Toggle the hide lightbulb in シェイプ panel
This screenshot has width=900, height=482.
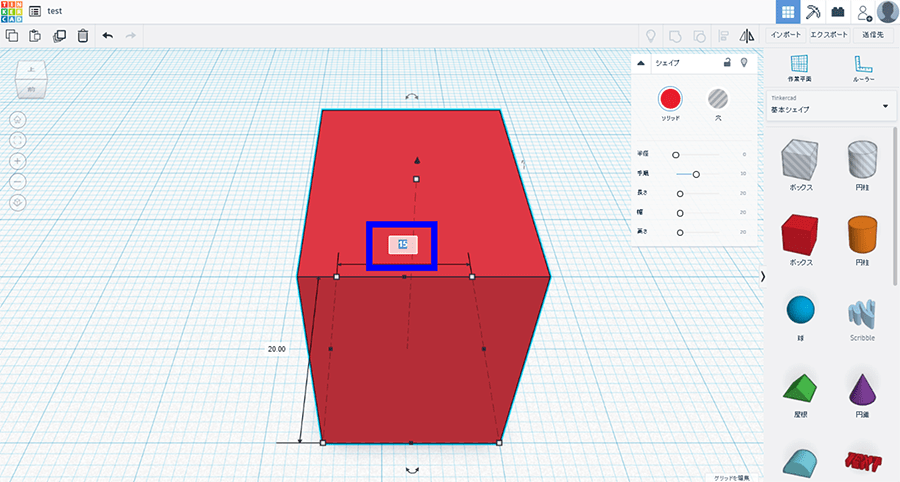pyautogui.click(x=744, y=63)
